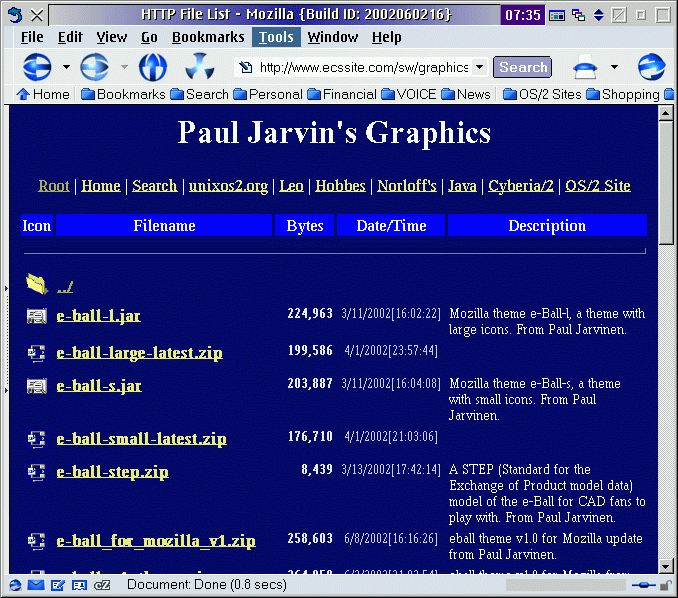The width and height of the screenshot is (678, 598).
Task: Click the e-Ball throbber icon
Action: 651,67
